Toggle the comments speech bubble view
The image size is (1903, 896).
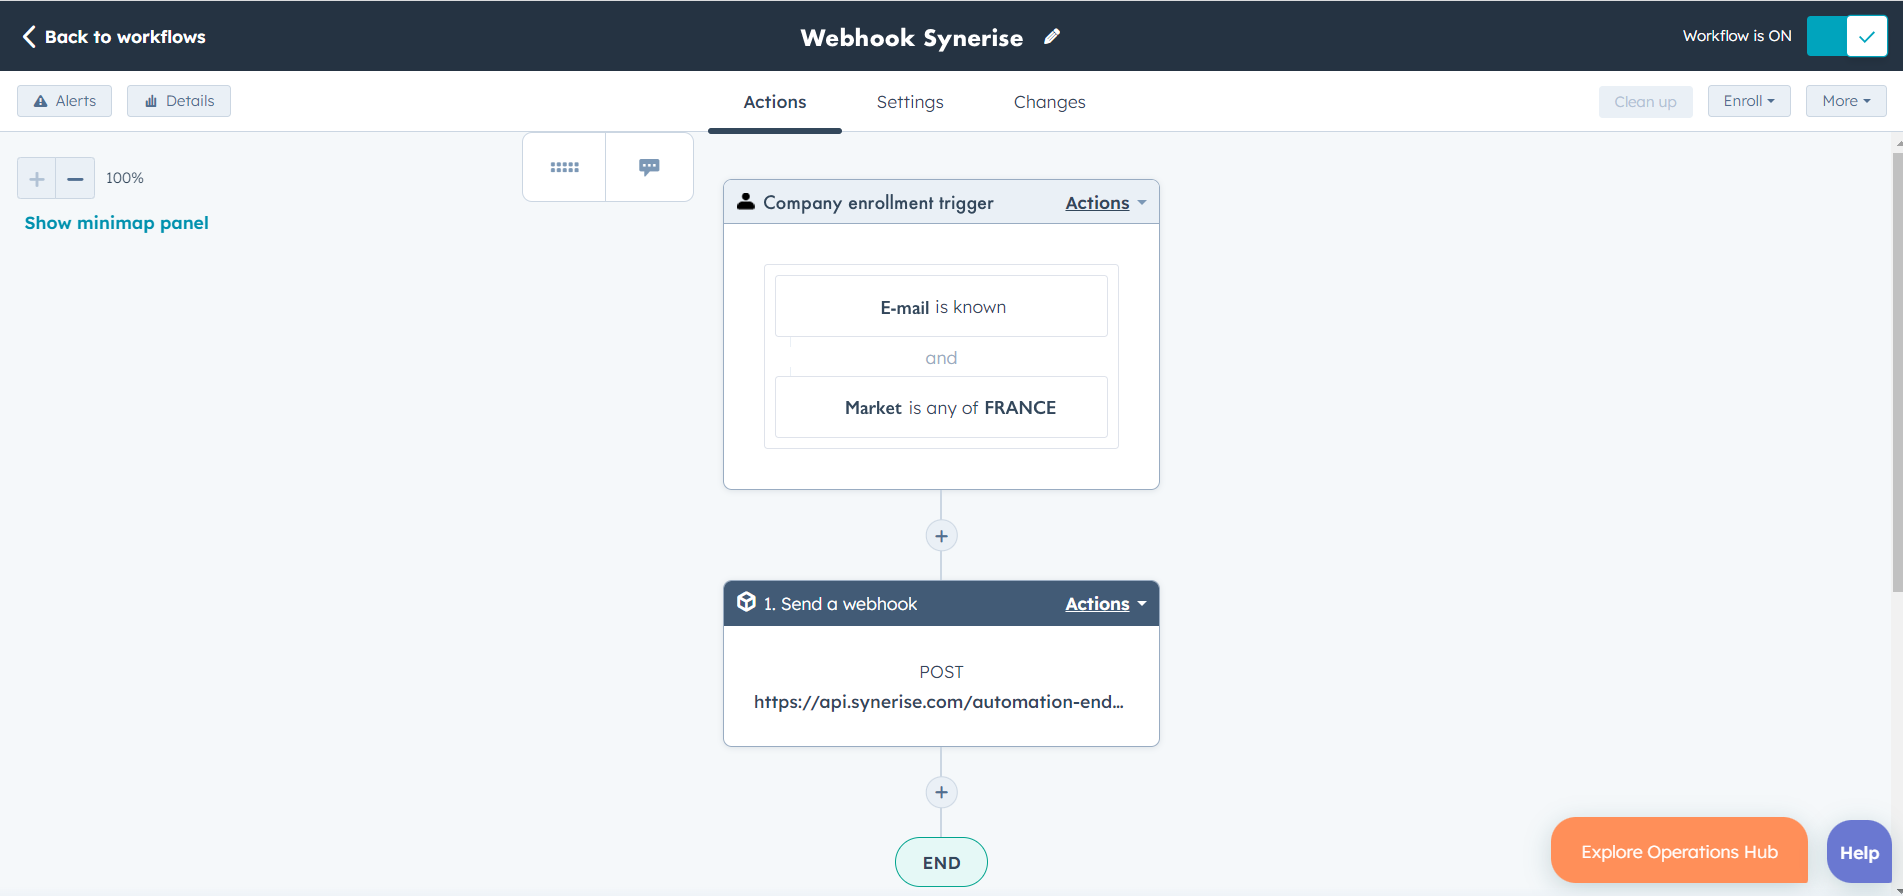pos(649,166)
